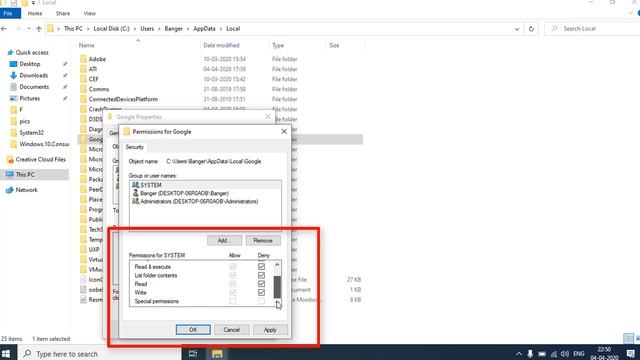The height and width of the screenshot is (360, 640).
Task: Click the Comms folder icon
Action: point(83,89)
